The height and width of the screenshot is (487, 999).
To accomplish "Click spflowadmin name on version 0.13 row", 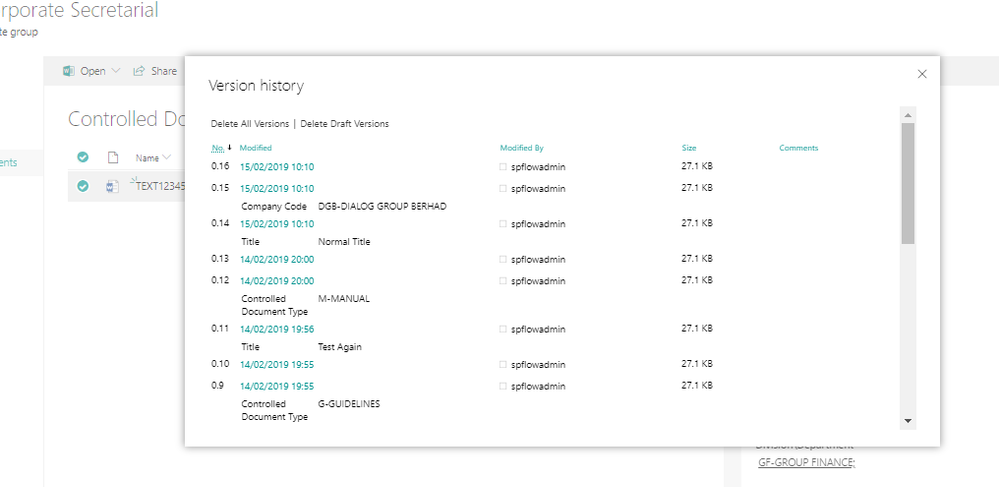I will pos(538,259).
